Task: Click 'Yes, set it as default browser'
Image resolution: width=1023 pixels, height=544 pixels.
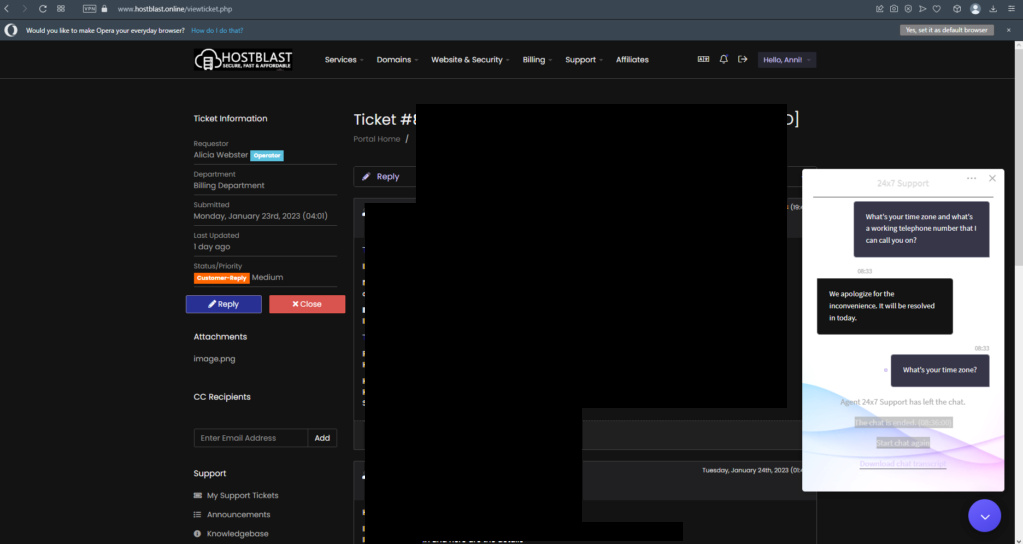Action: [947, 30]
